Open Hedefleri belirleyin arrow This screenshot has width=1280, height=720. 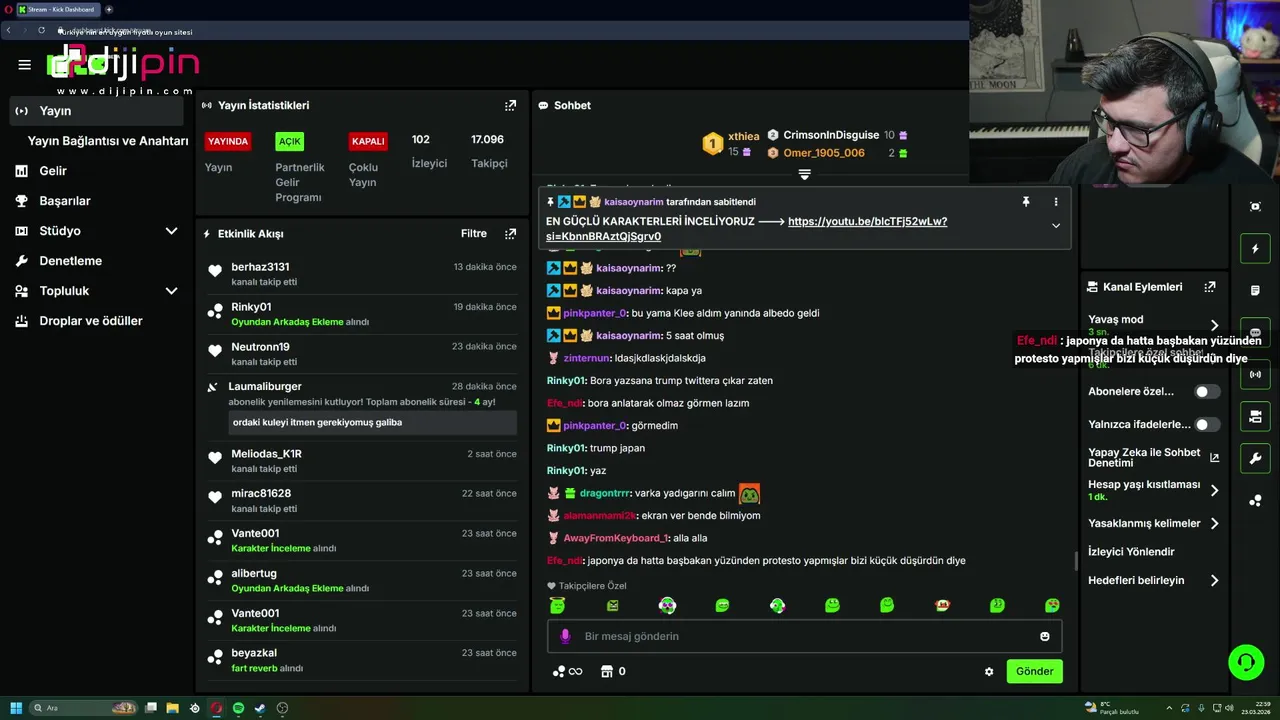[x=1214, y=580]
